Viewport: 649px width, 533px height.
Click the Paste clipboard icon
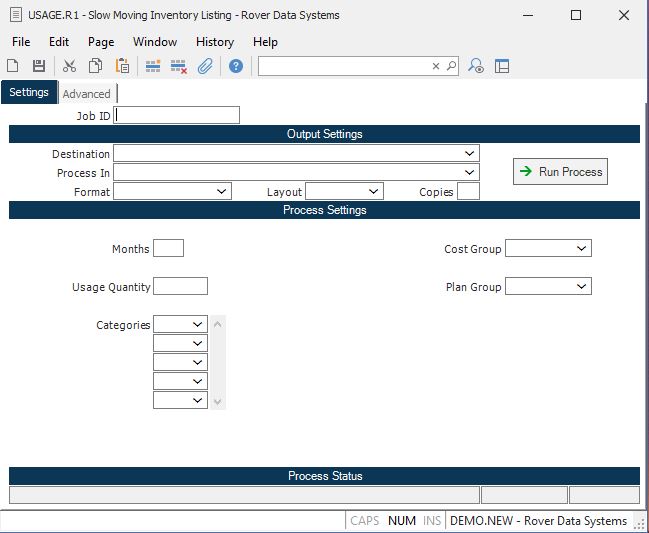[122, 66]
